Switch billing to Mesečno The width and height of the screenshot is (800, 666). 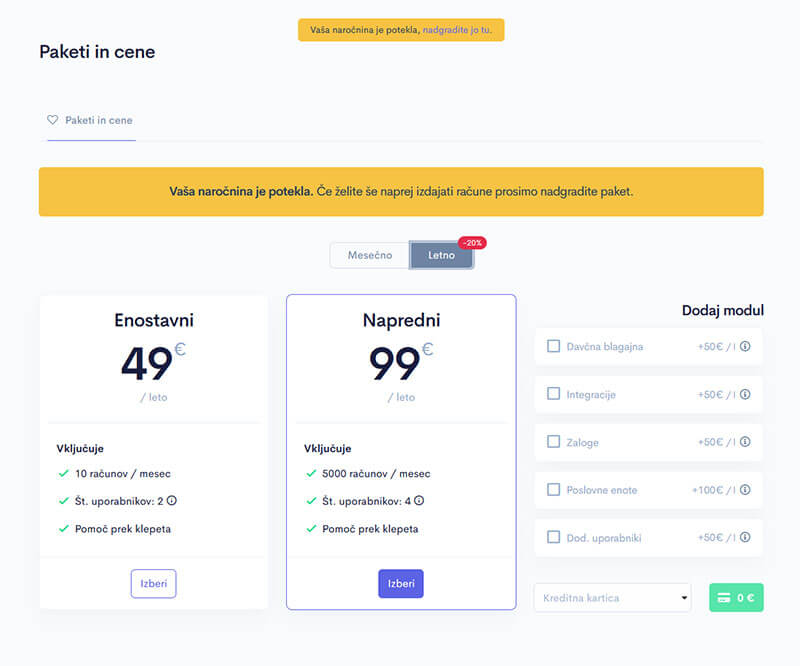click(370, 255)
